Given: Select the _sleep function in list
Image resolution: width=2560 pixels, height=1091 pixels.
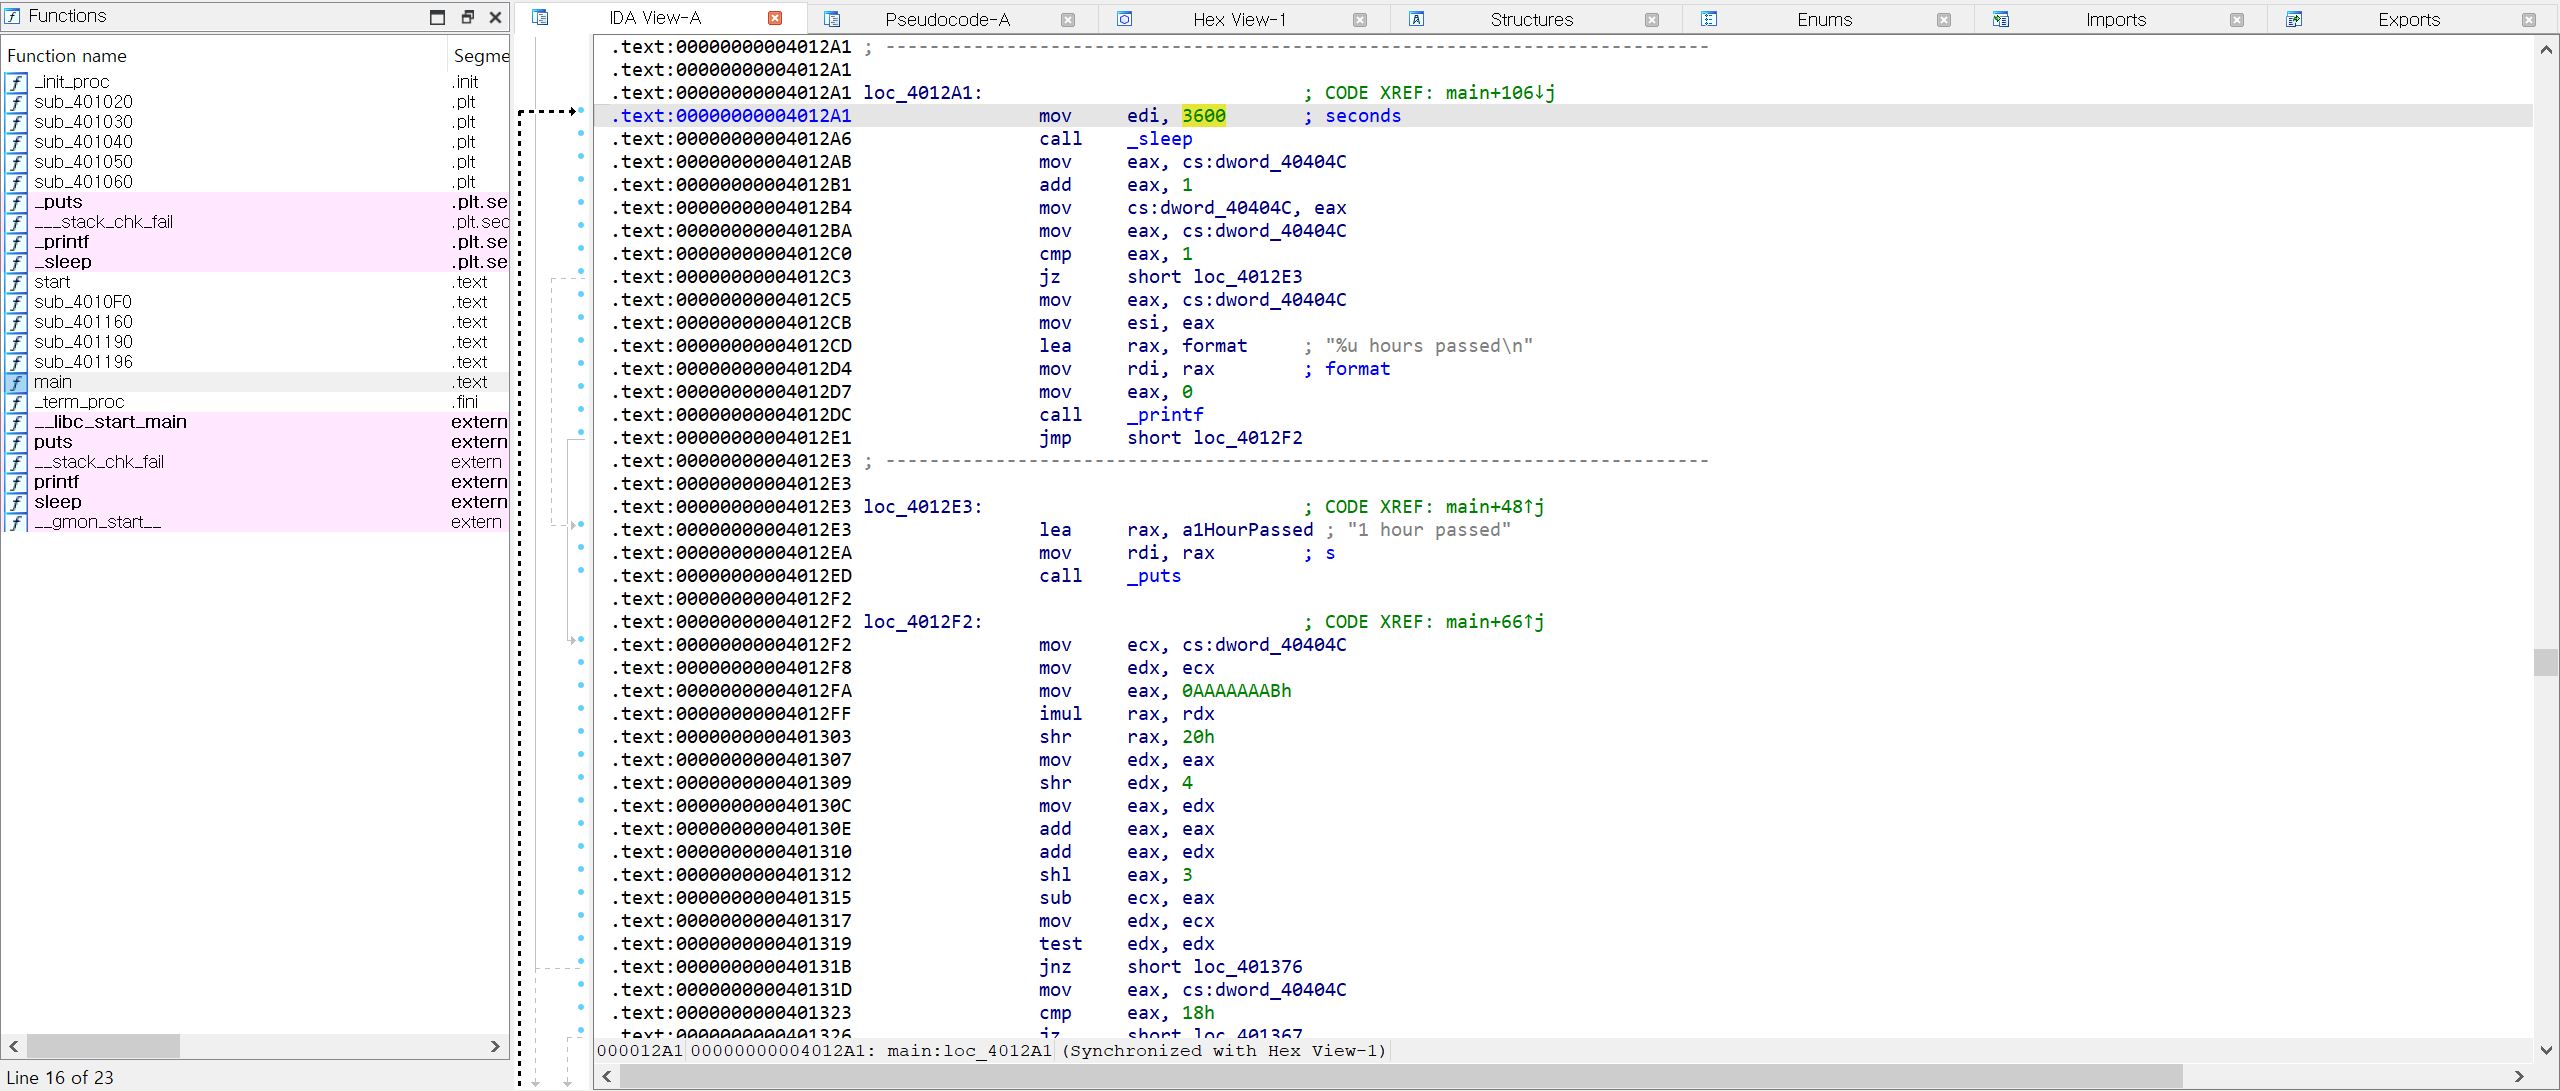Looking at the screenshot, I should click(x=62, y=262).
